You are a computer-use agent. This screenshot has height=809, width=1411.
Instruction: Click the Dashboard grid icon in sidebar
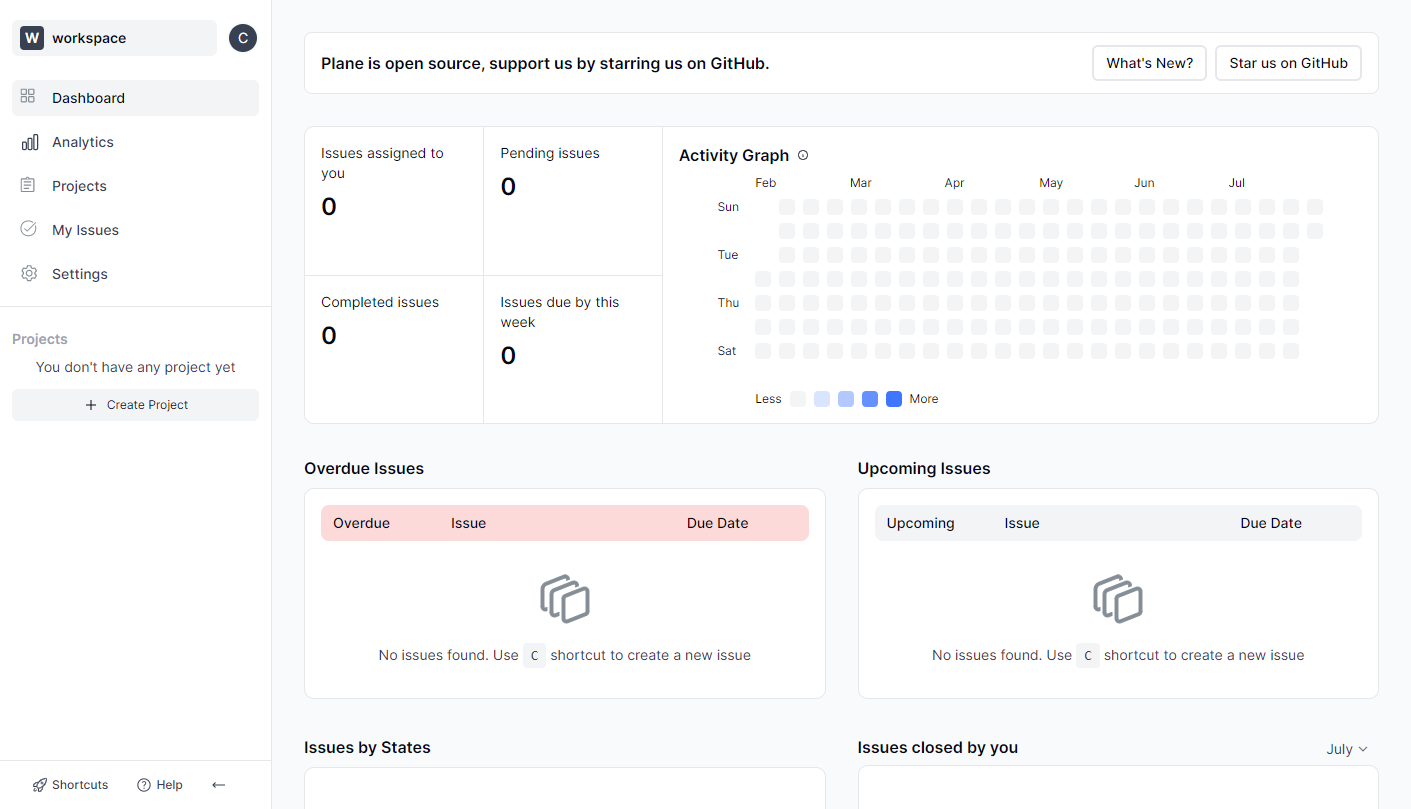28,97
